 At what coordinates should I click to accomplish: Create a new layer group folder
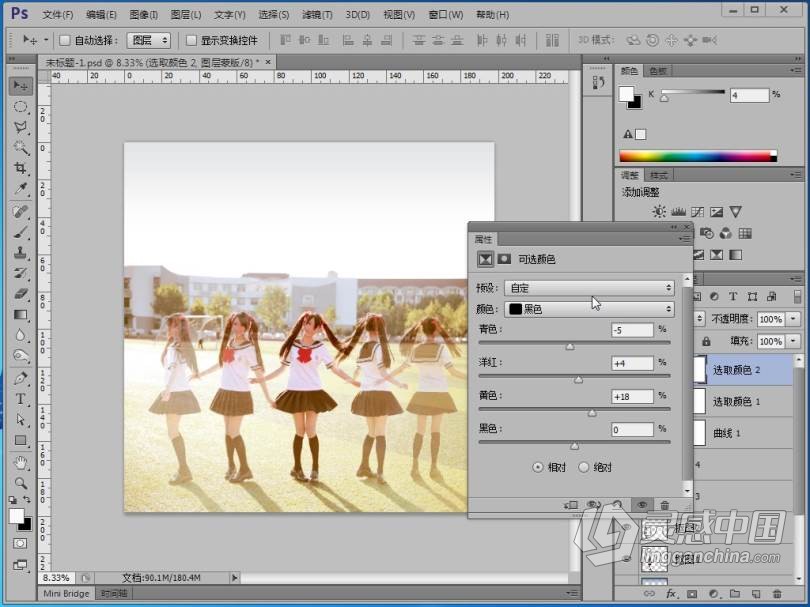click(x=735, y=594)
